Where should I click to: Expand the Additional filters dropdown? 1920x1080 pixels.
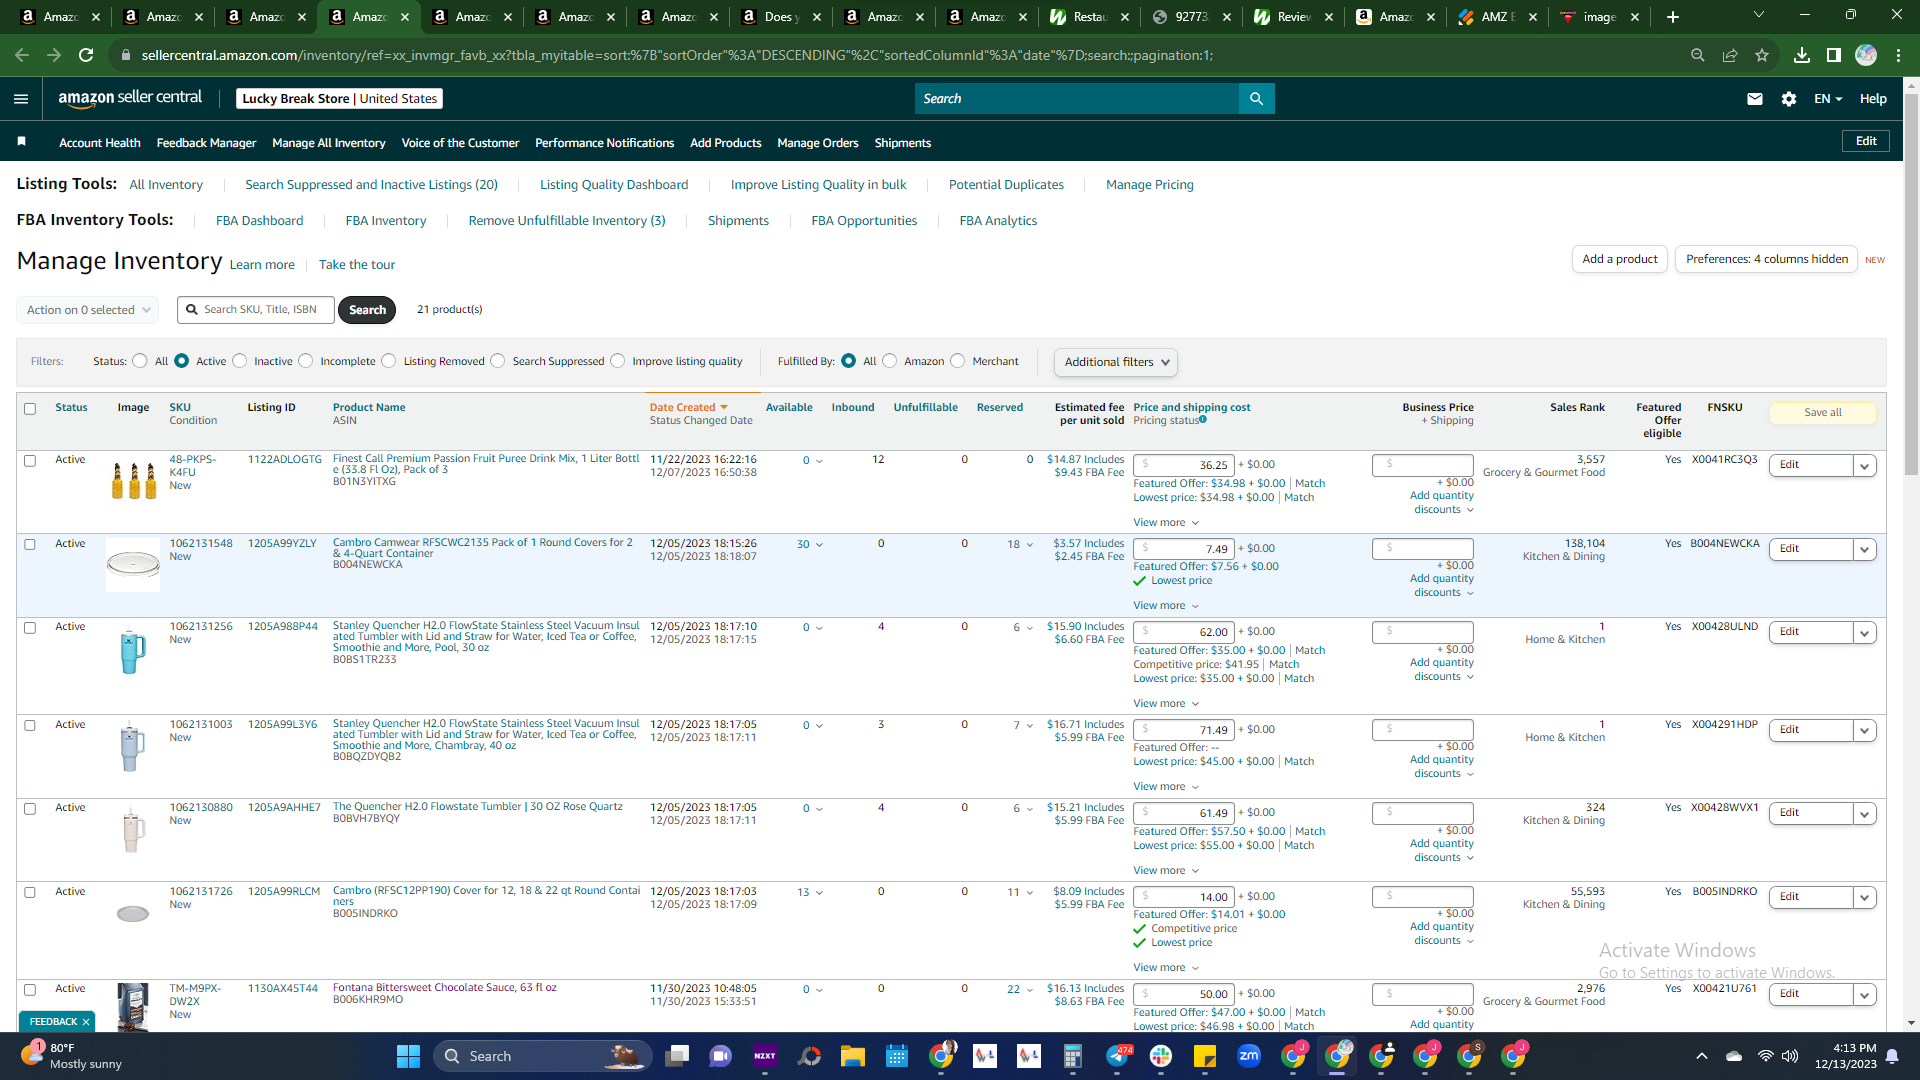click(1116, 362)
